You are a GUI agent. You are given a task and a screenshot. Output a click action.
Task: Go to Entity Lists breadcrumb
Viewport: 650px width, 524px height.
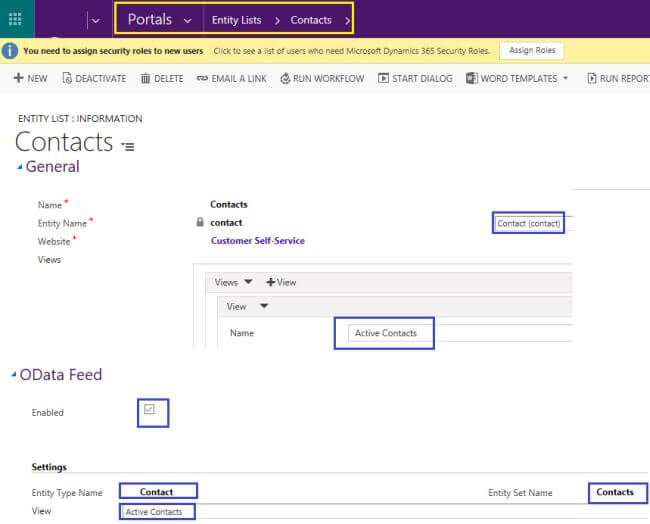[x=237, y=20]
